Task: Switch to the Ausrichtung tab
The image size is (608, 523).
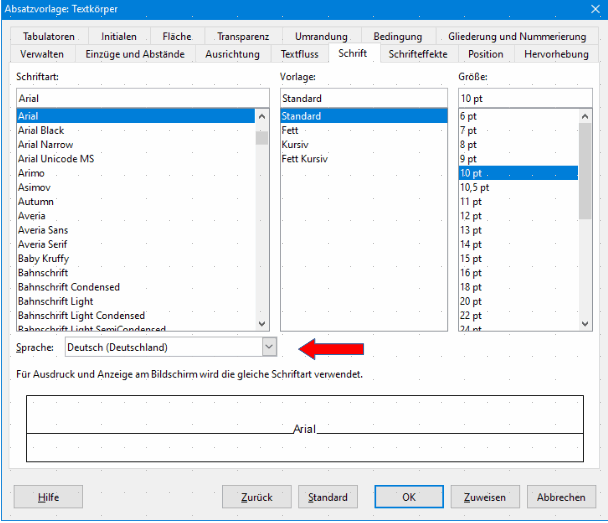Action: tap(232, 54)
